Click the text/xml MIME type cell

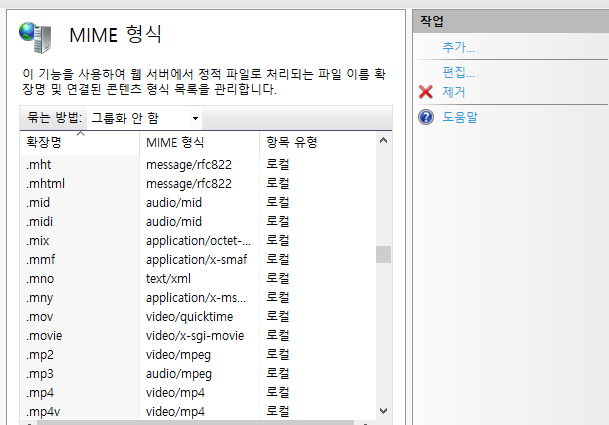click(x=168, y=279)
